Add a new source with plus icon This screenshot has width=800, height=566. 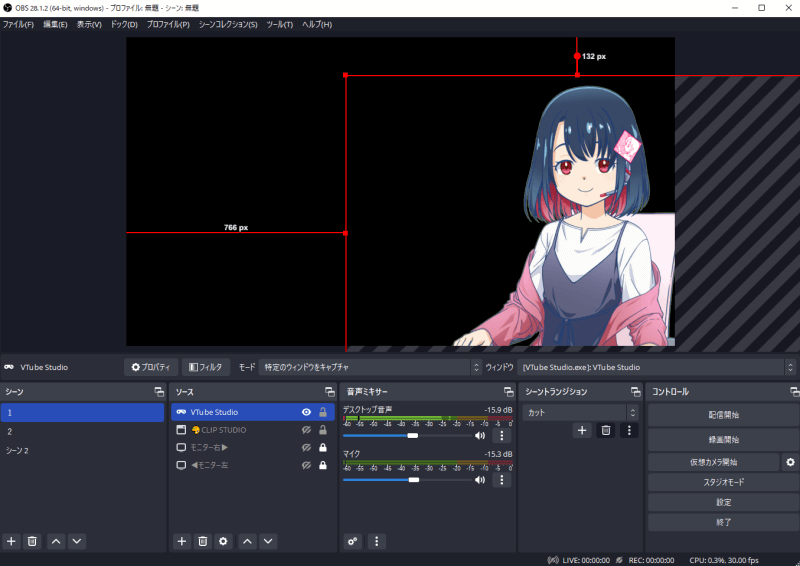(x=182, y=541)
